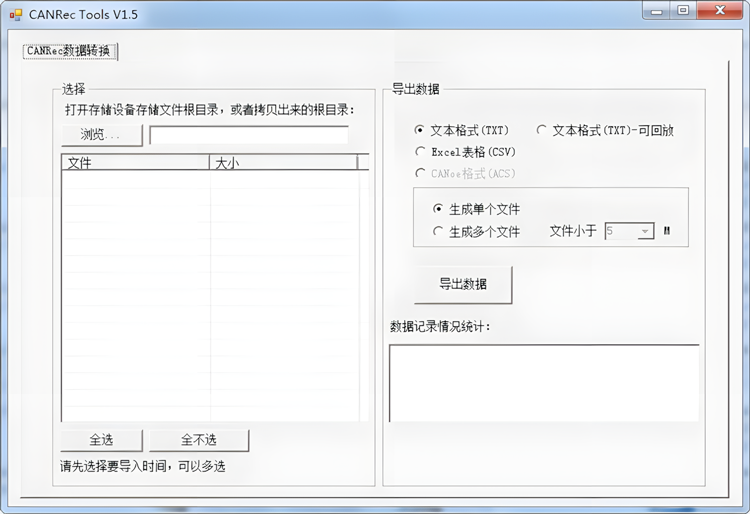Select the 文本格式(TXT)-可回放 radio option
The width and height of the screenshot is (750, 514).
point(542,130)
